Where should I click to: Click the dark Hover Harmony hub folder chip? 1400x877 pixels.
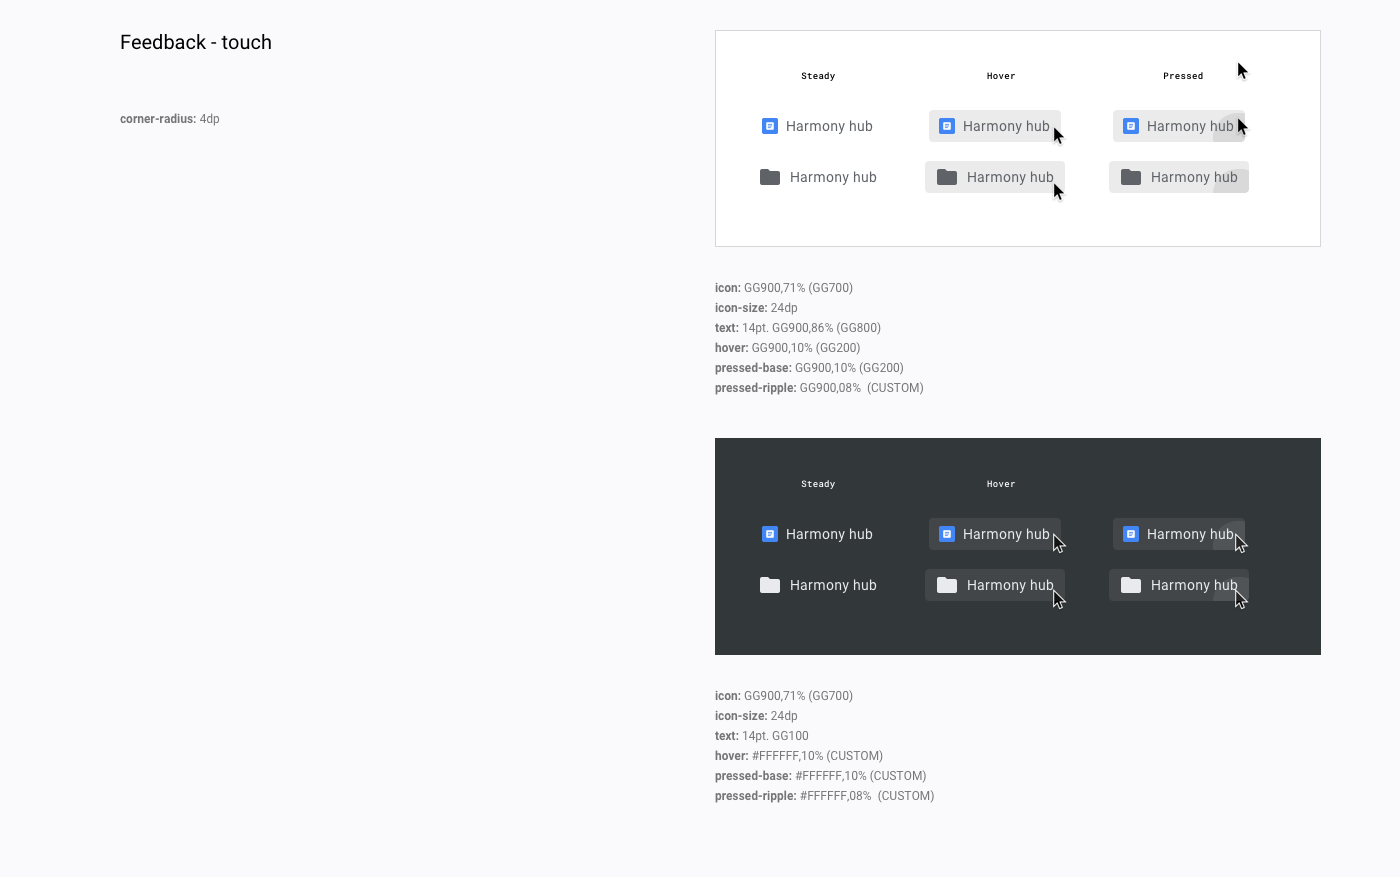pos(995,585)
